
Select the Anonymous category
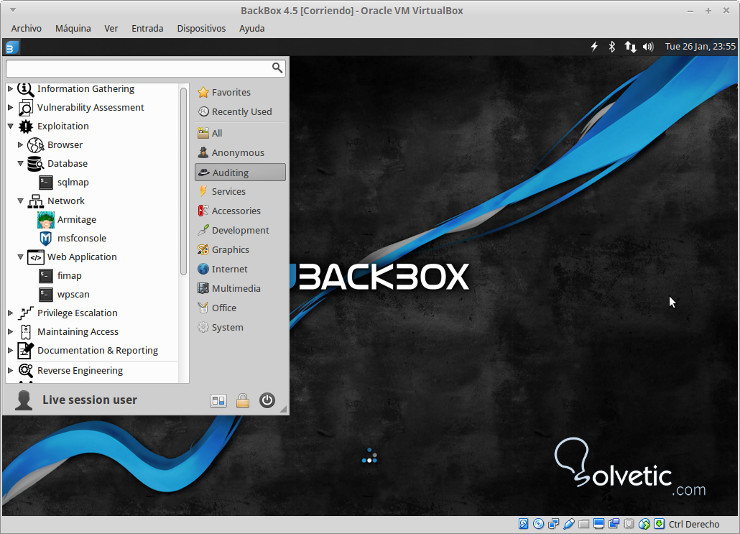pos(240,153)
